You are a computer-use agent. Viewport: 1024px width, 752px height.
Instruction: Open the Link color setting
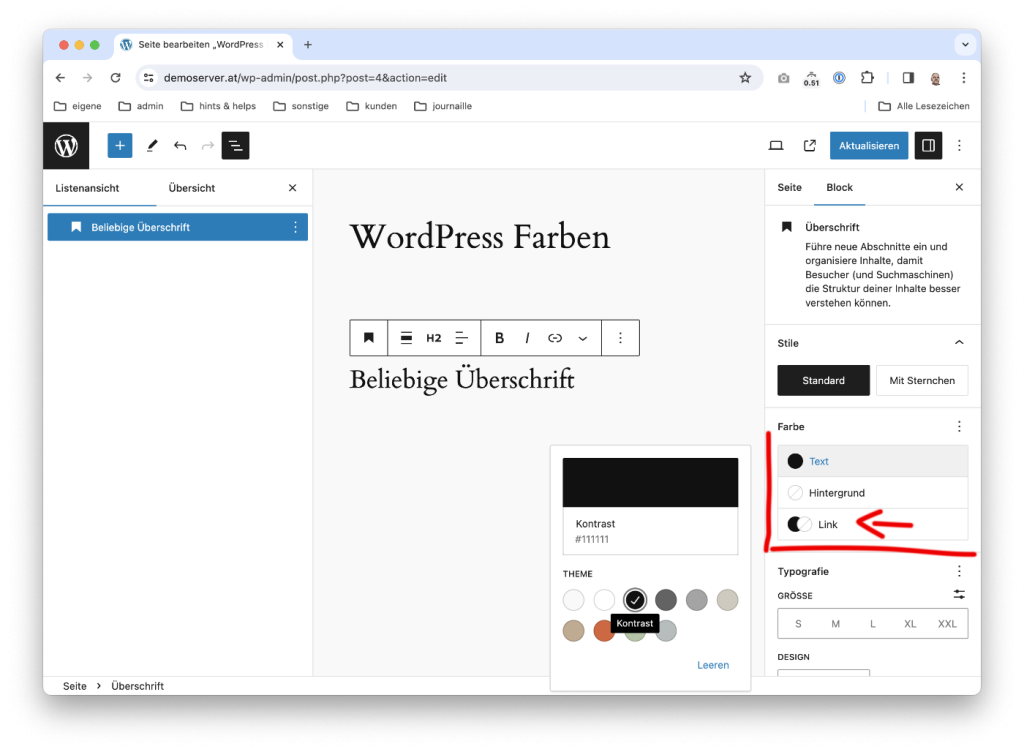(872, 524)
